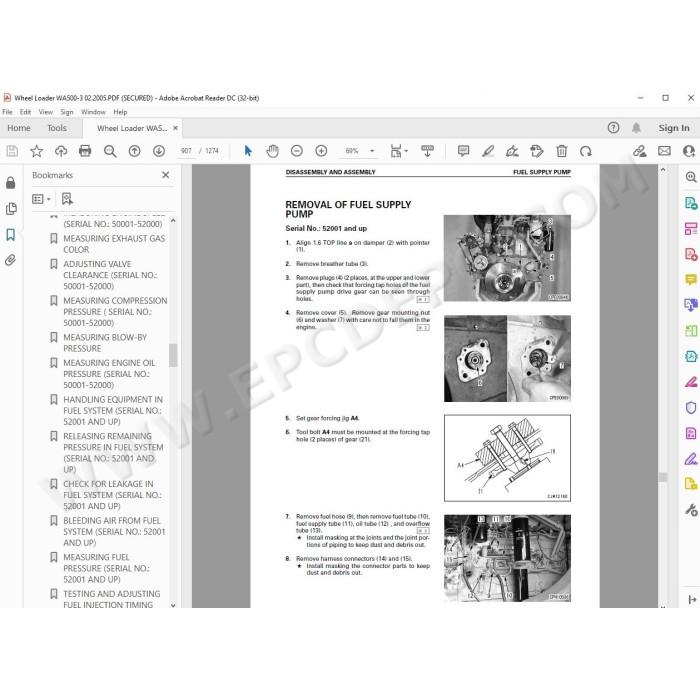
Task: Close the Bookmarks panel
Action: click(x=166, y=175)
